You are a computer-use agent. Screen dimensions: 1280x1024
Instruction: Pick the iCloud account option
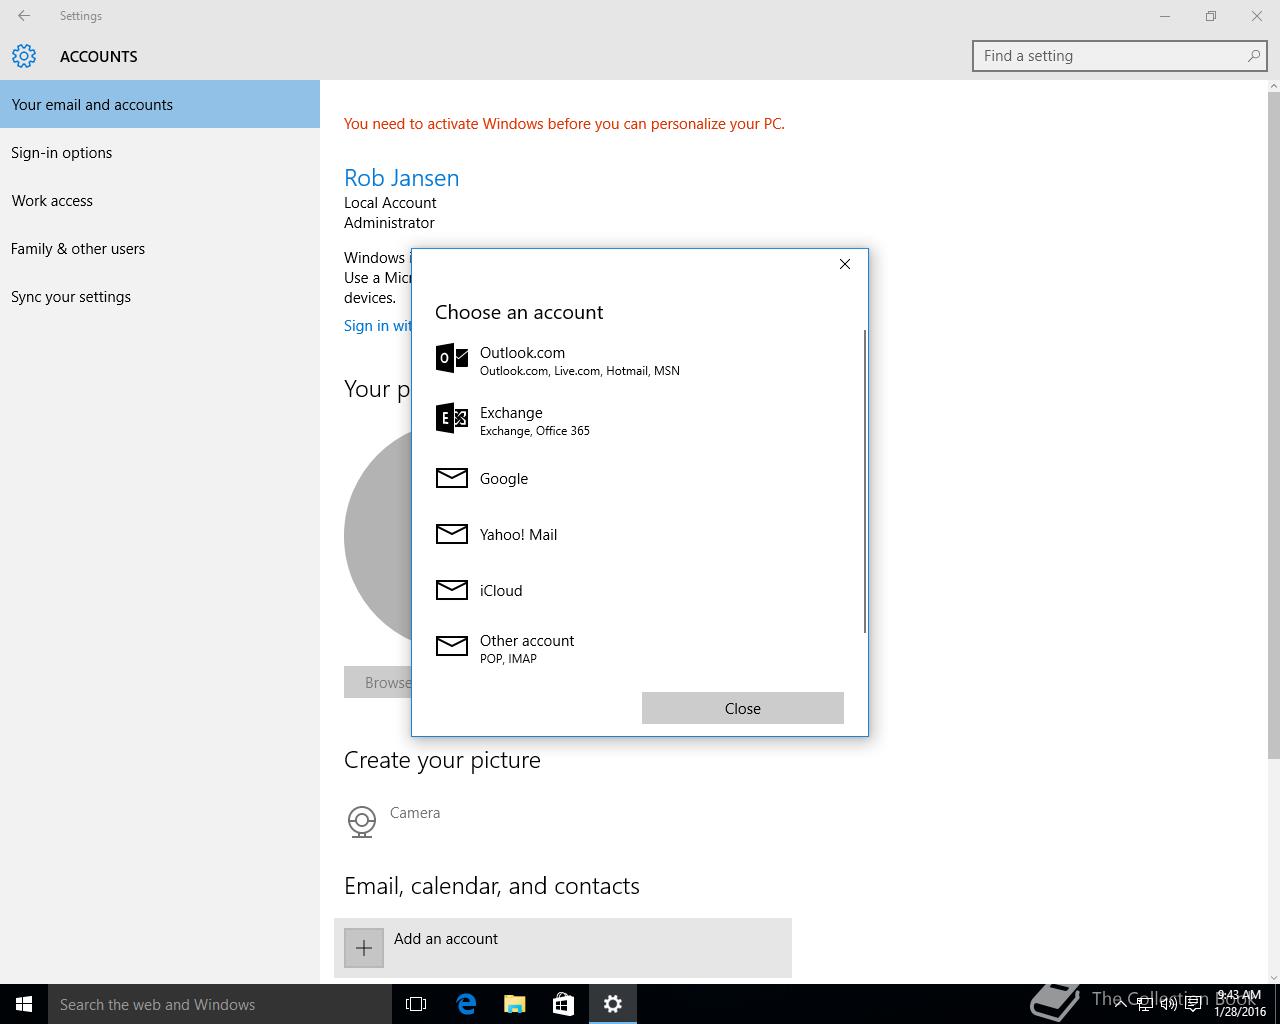point(640,590)
